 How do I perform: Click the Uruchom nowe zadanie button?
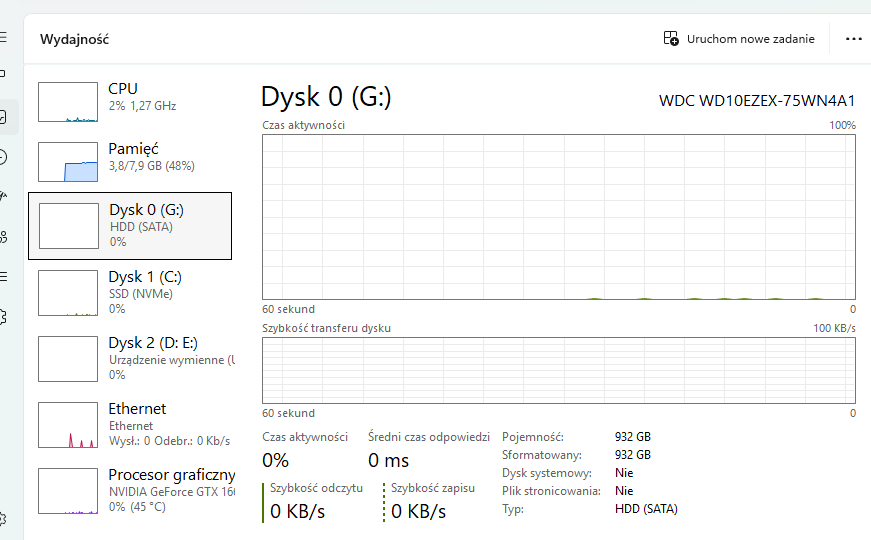tap(739, 39)
